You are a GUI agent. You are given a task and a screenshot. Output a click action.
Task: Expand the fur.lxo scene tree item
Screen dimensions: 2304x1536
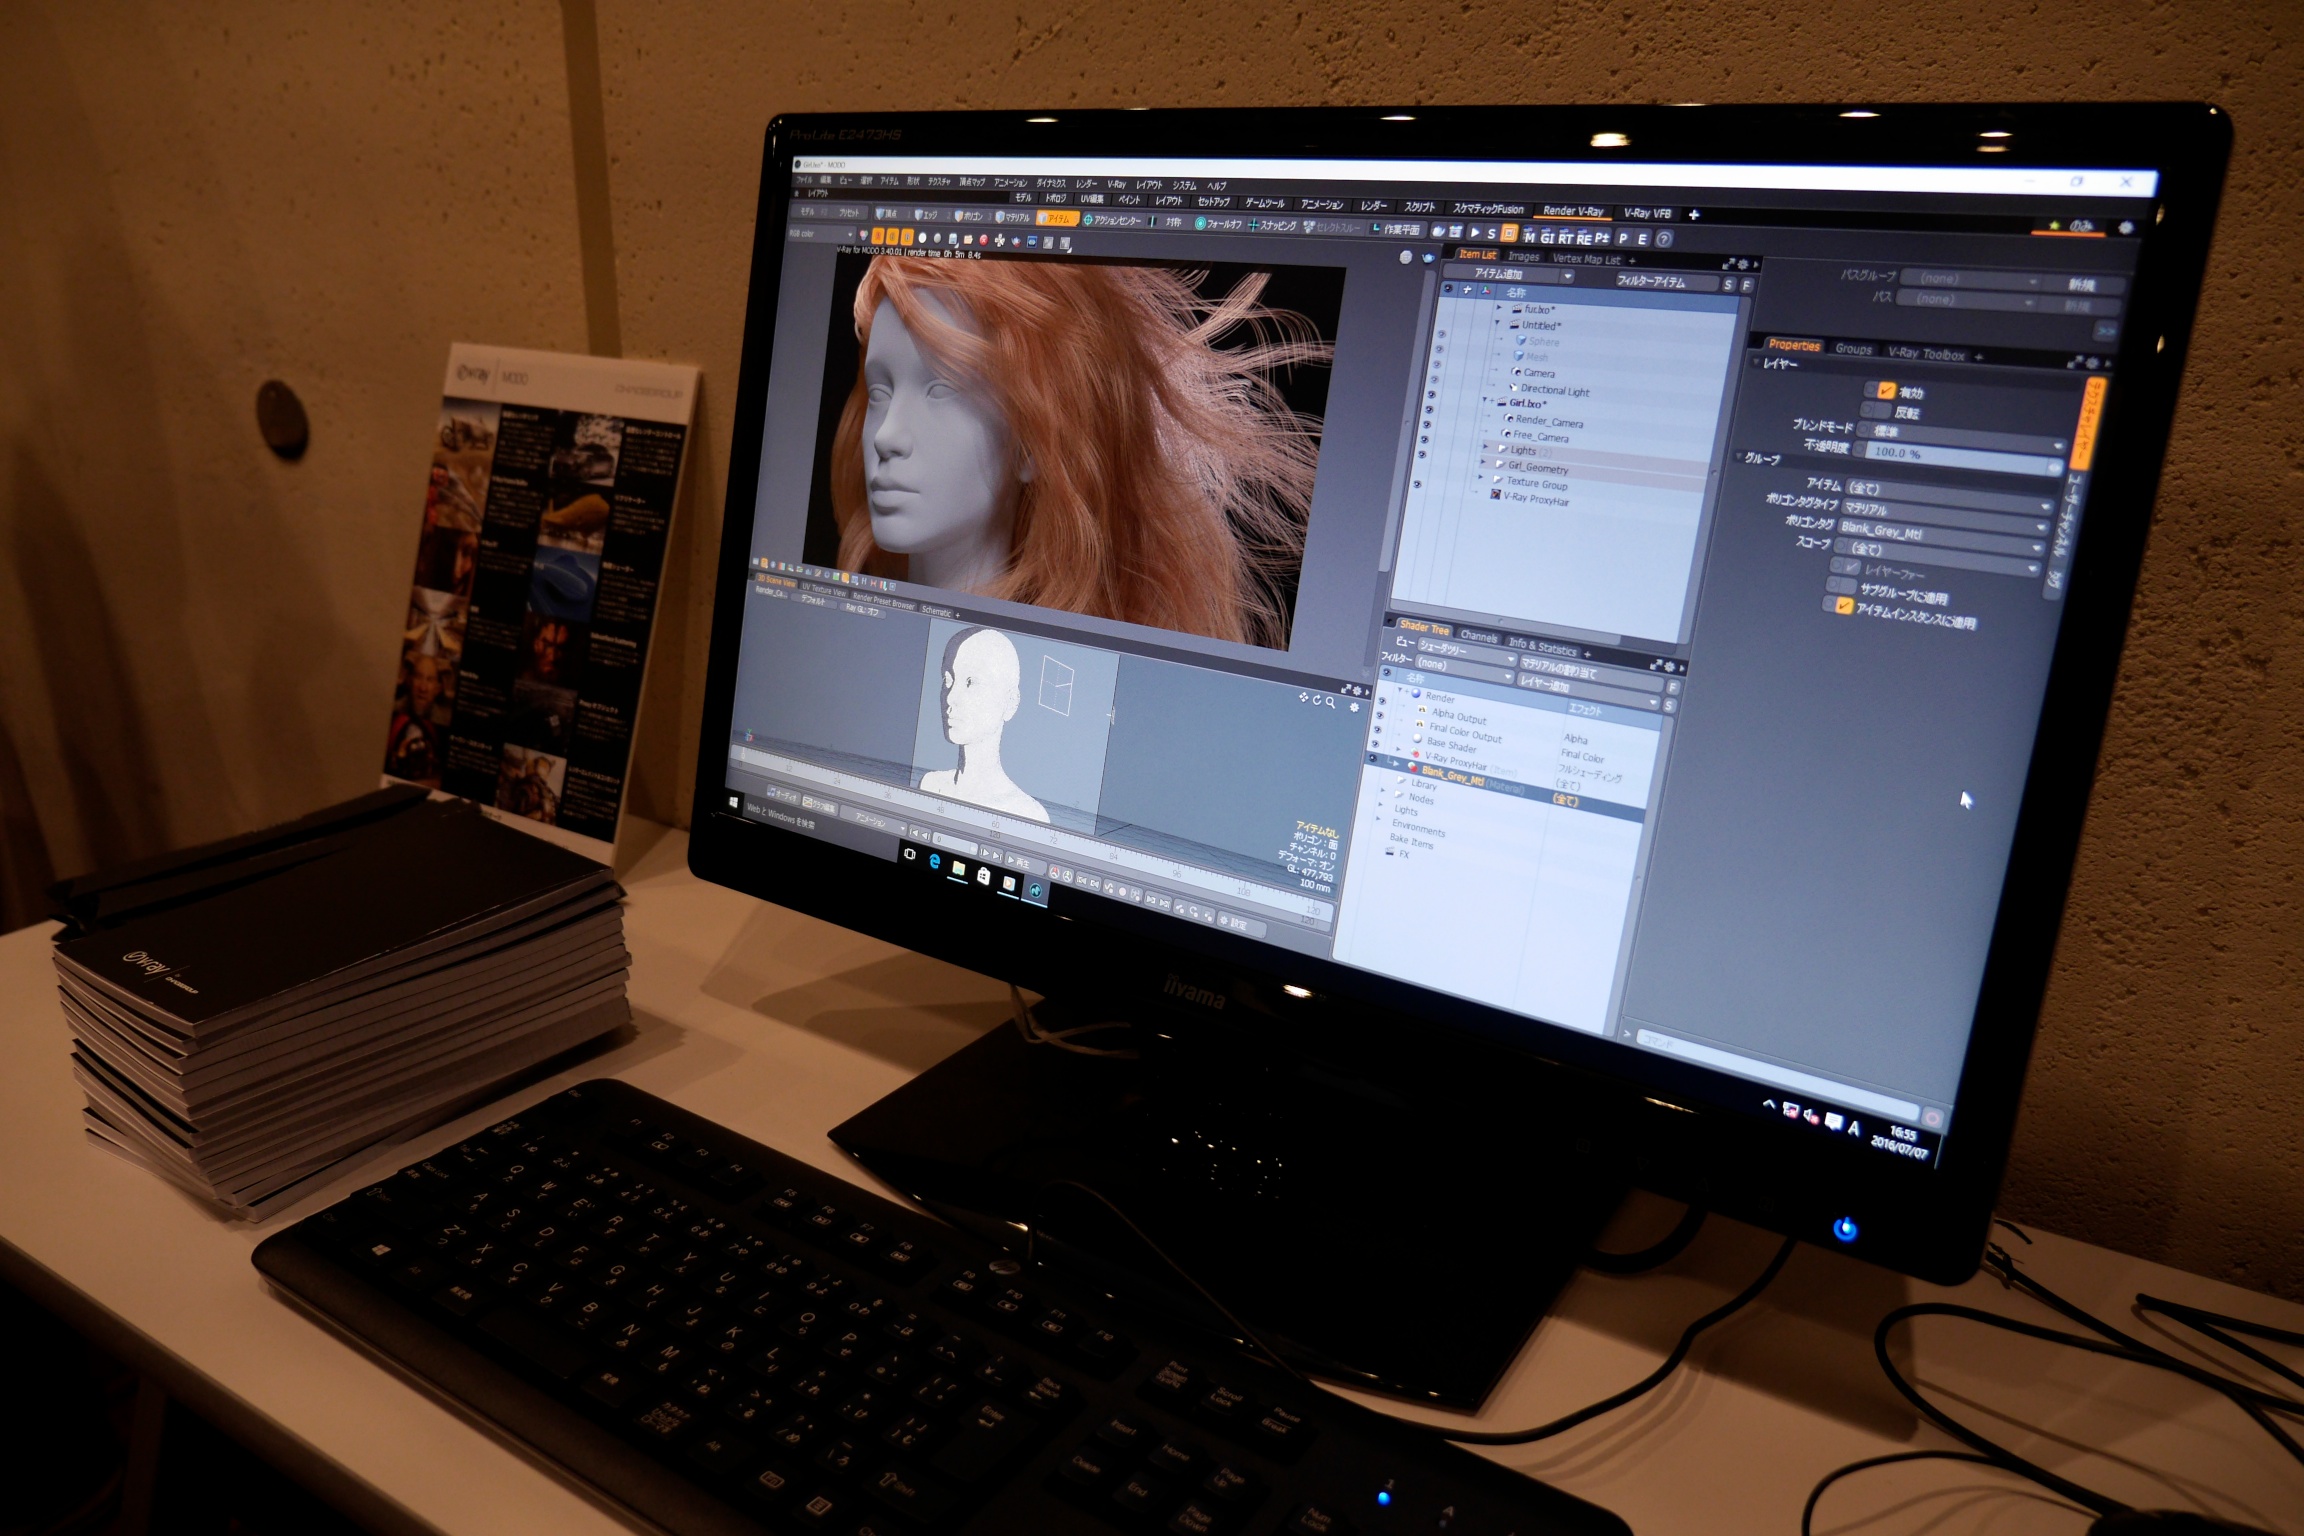1498,308
